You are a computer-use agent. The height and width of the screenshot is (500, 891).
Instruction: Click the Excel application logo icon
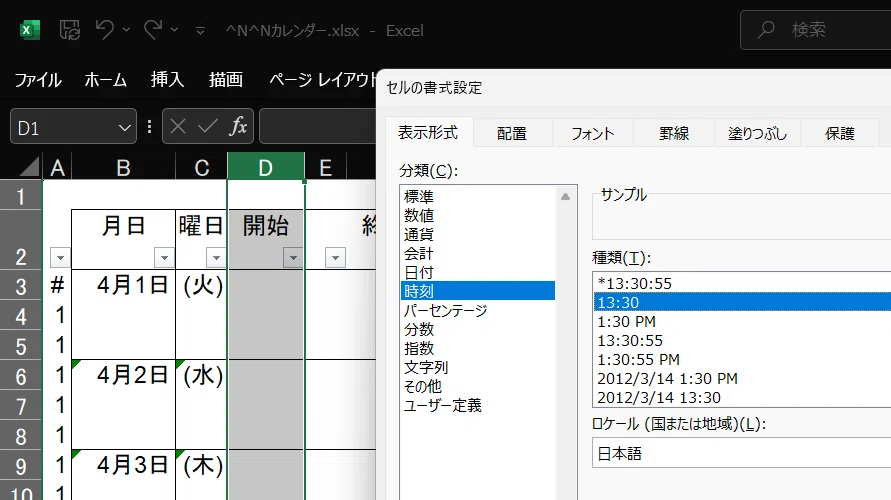pos(30,30)
